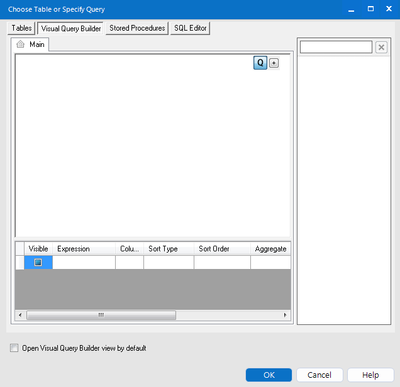Click the Sort Type column header

click(169, 249)
